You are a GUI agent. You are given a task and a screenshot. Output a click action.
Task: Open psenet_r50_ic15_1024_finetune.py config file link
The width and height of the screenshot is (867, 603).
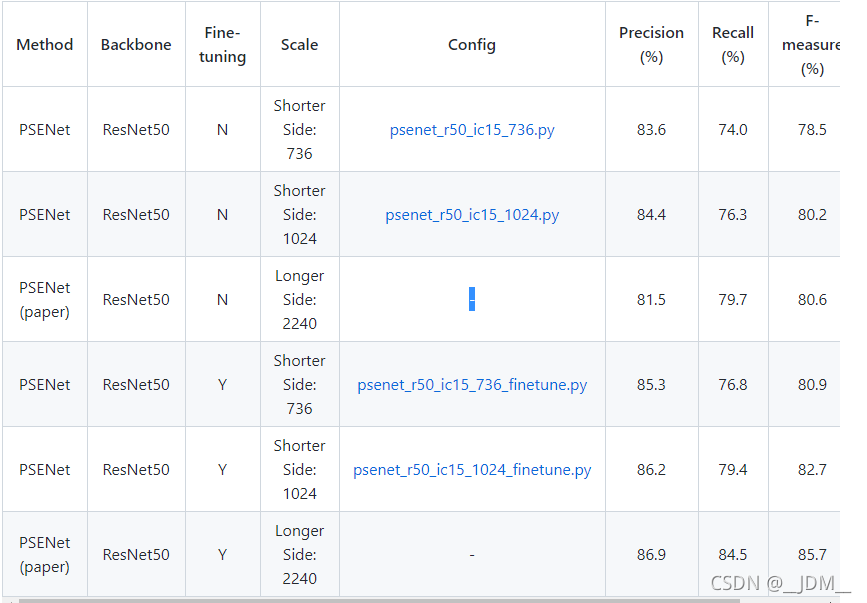pos(472,470)
